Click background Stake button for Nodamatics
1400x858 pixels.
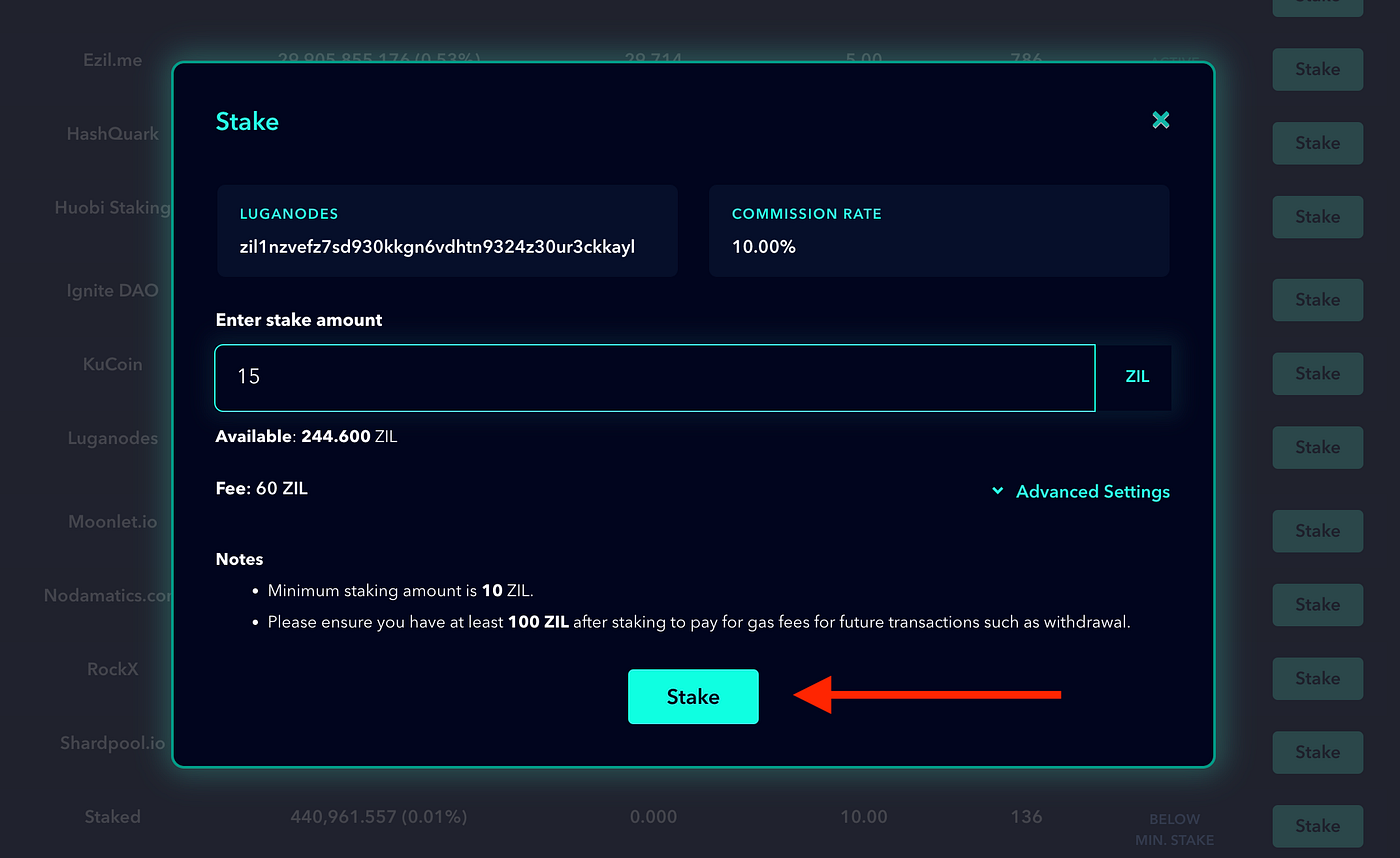pos(1317,605)
